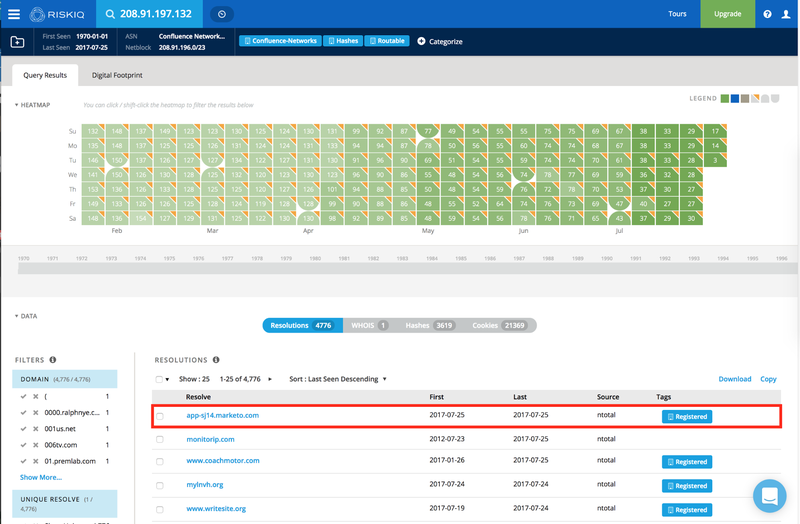Select the Cookies 21369 data tab
The image size is (800, 524).
pos(499,326)
